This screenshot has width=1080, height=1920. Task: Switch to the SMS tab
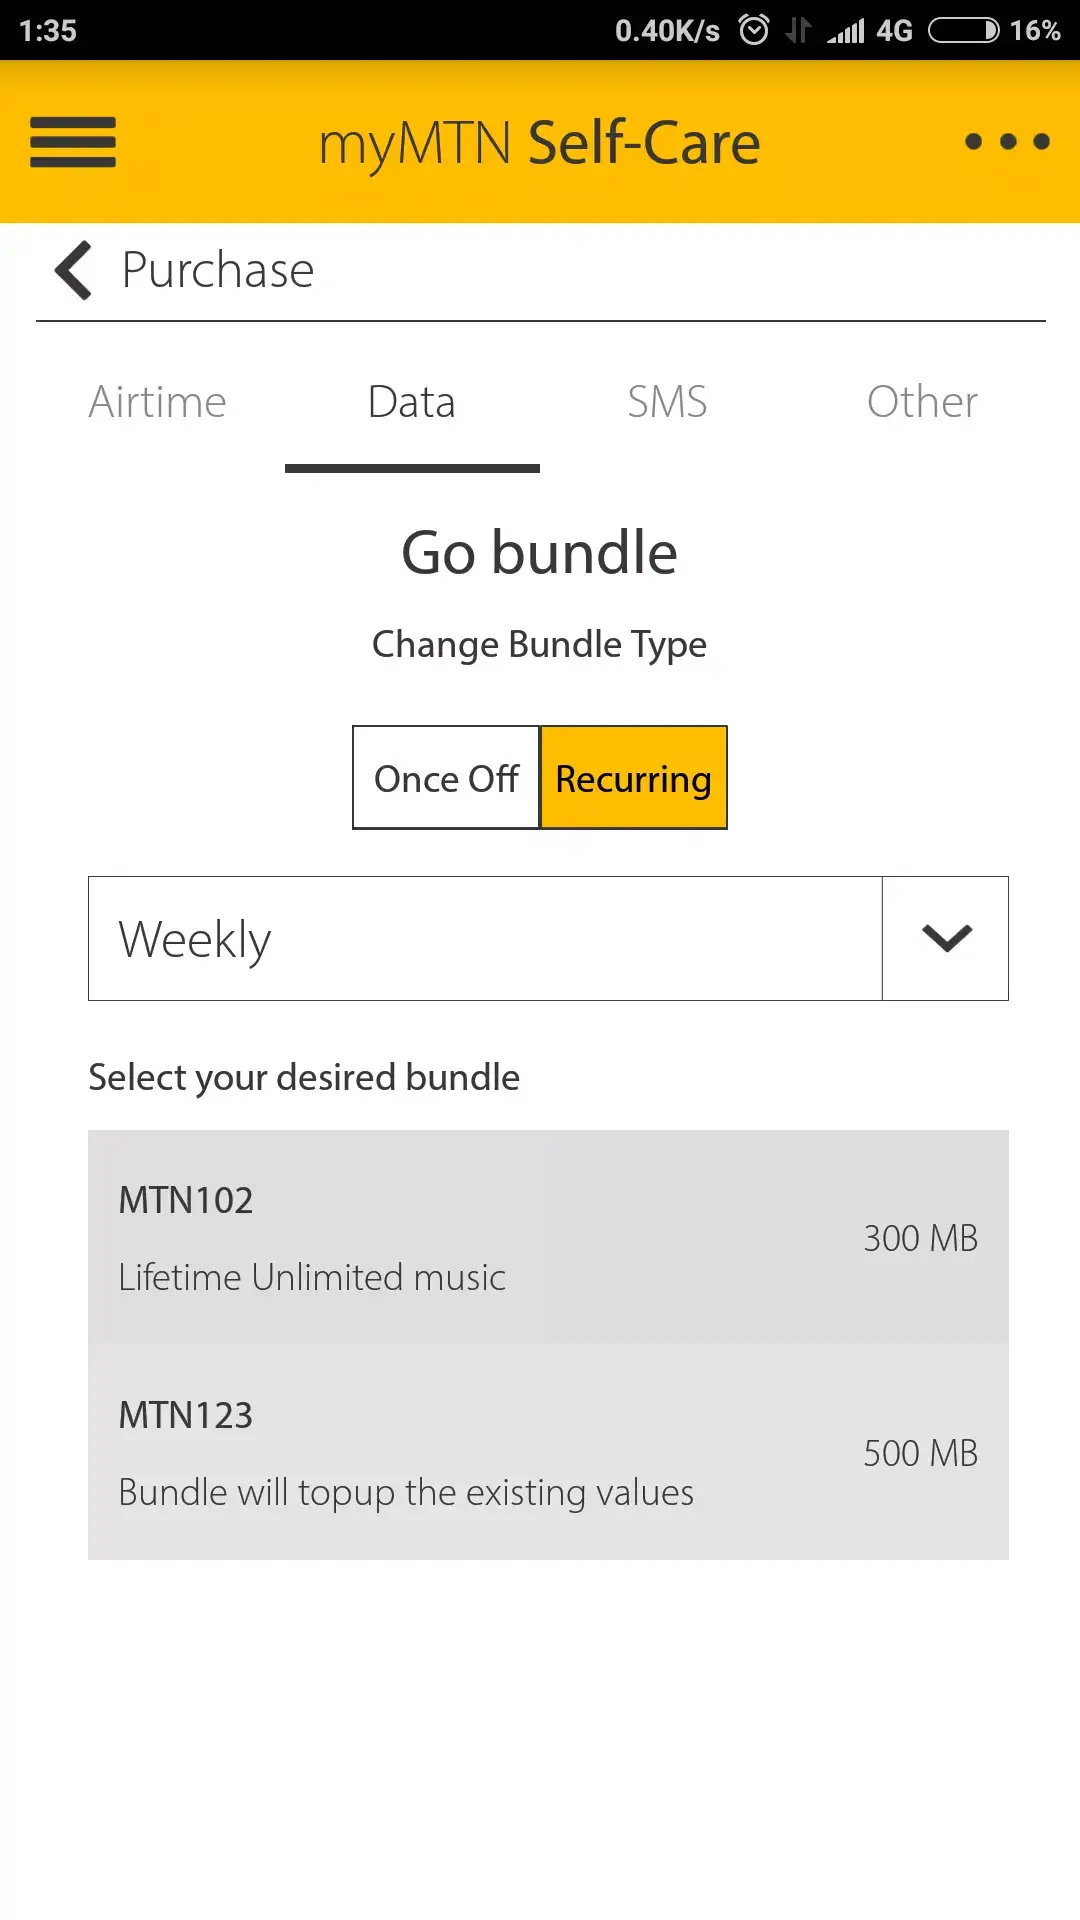pos(667,402)
